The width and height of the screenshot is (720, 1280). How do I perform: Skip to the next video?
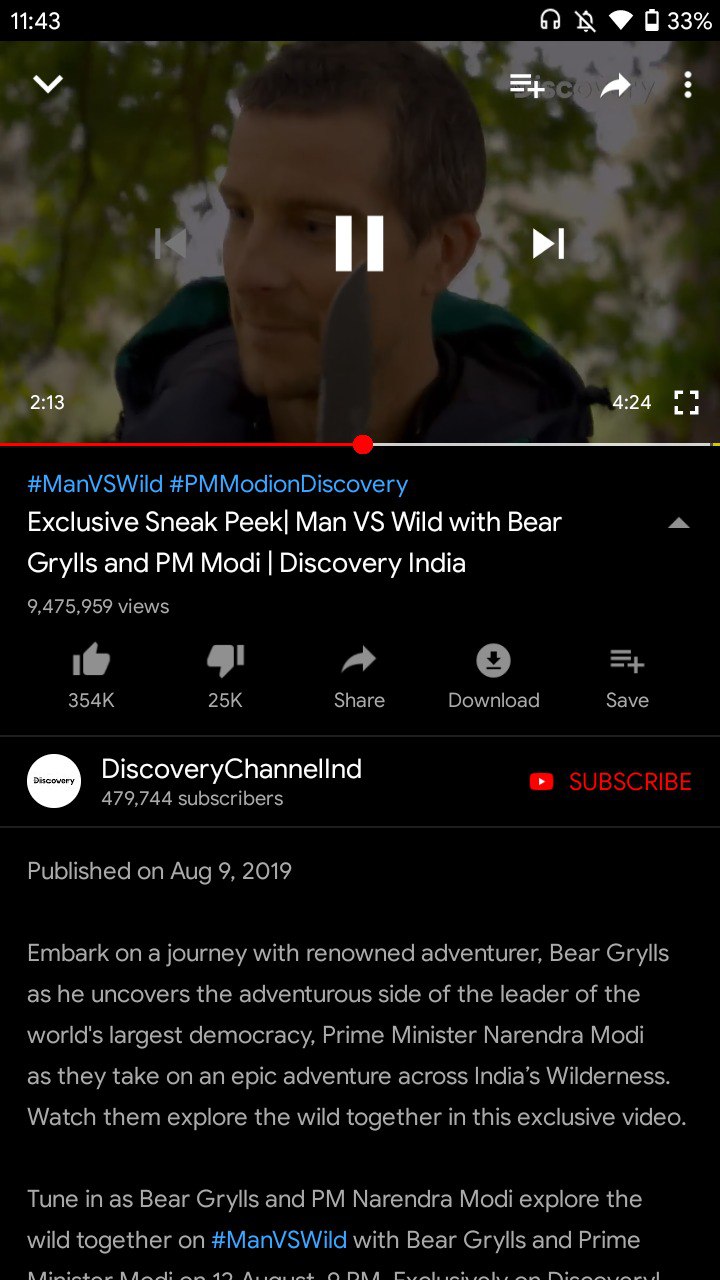[x=548, y=243]
